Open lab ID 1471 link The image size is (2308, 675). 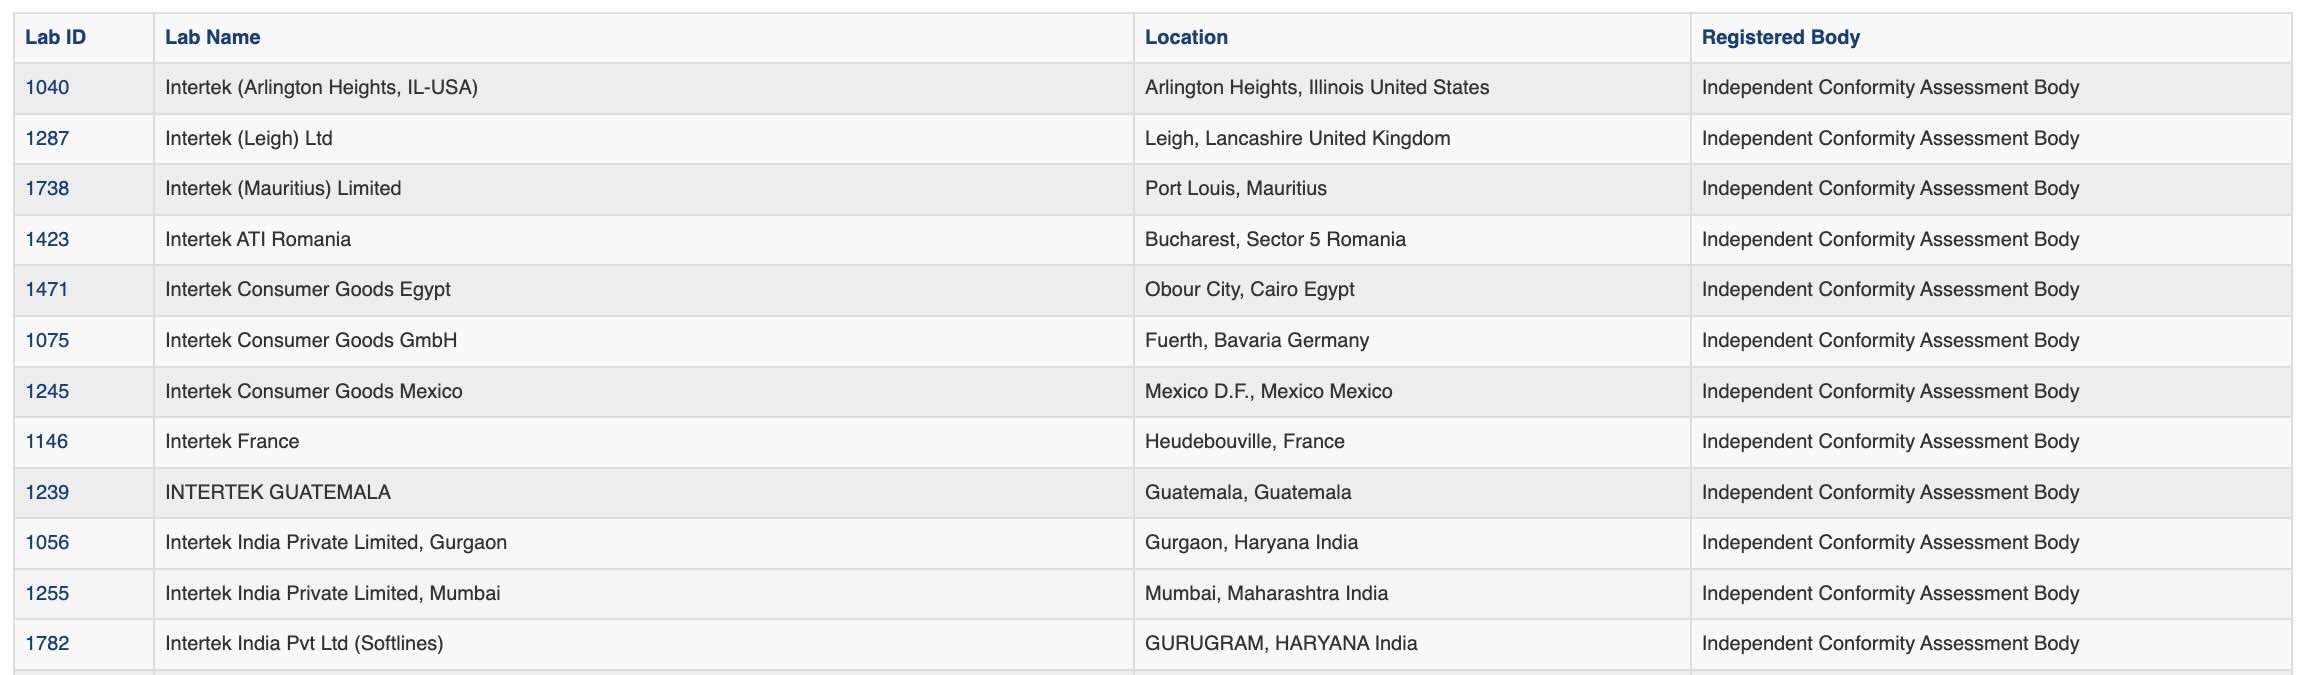(47, 290)
